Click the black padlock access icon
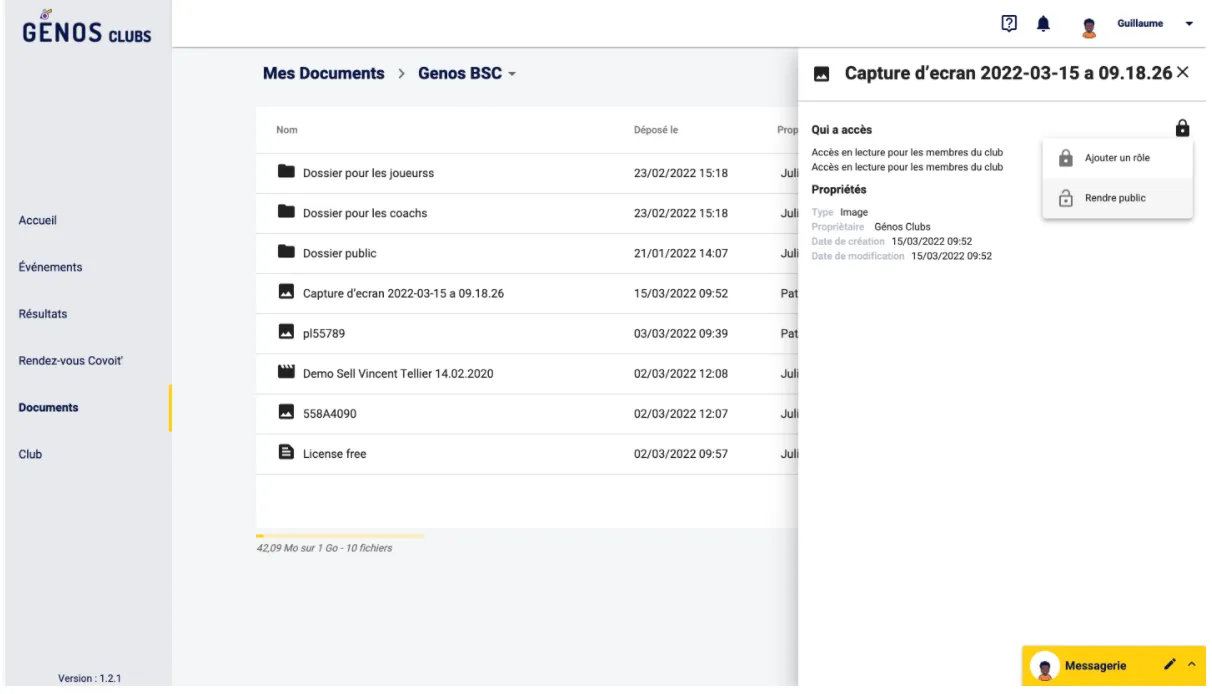Image resolution: width=1212 pixels, height=694 pixels. [1182, 128]
